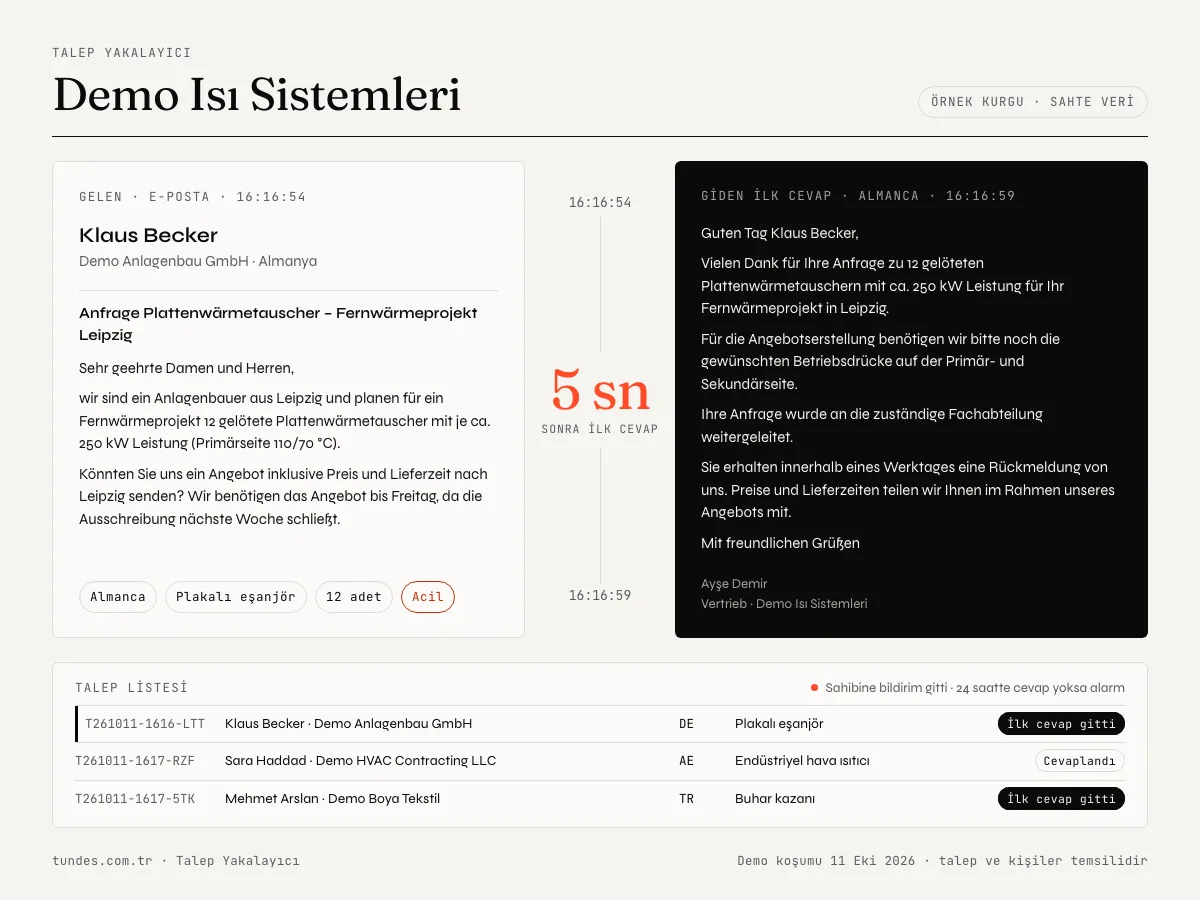Click the Guten Tag Klaus Becker greeting
The width and height of the screenshot is (1200, 900).
point(780,233)
